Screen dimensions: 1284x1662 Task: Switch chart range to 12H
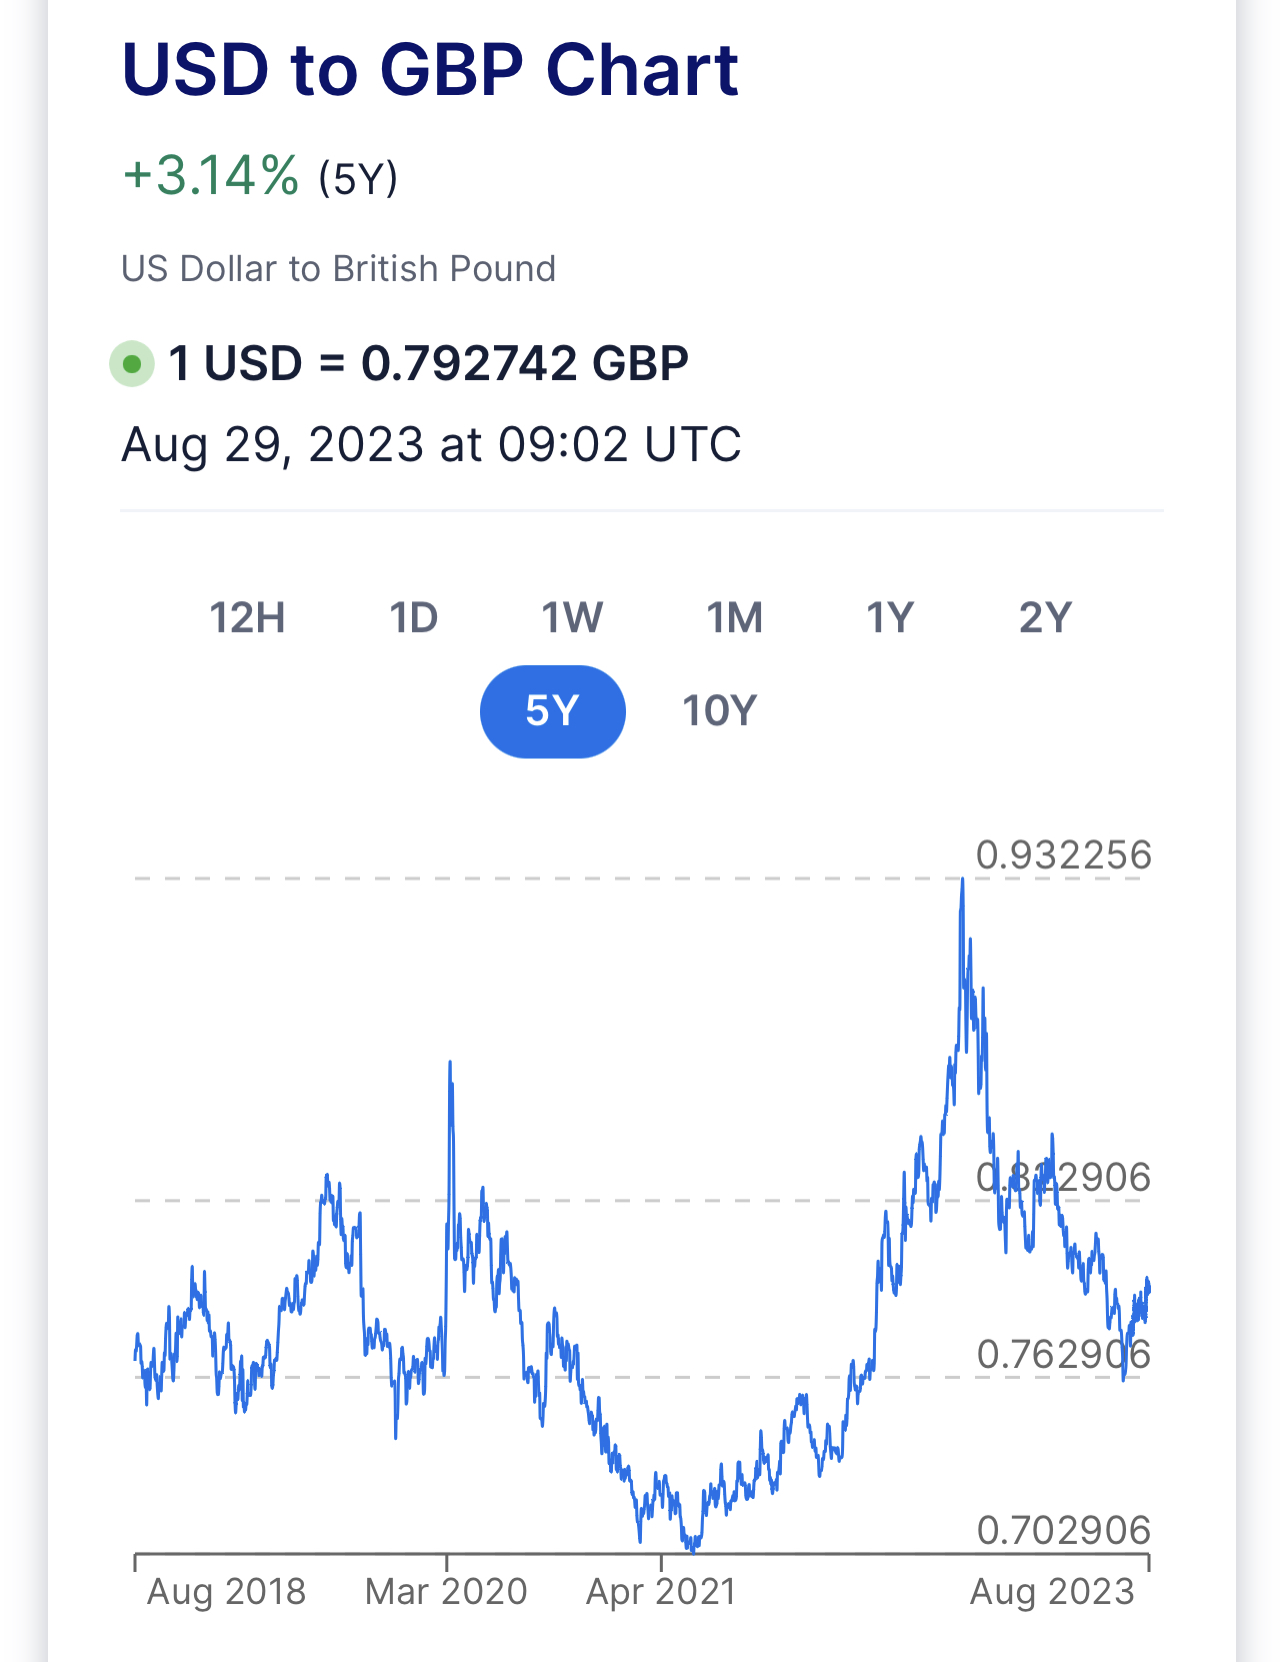tap(247, 618)
